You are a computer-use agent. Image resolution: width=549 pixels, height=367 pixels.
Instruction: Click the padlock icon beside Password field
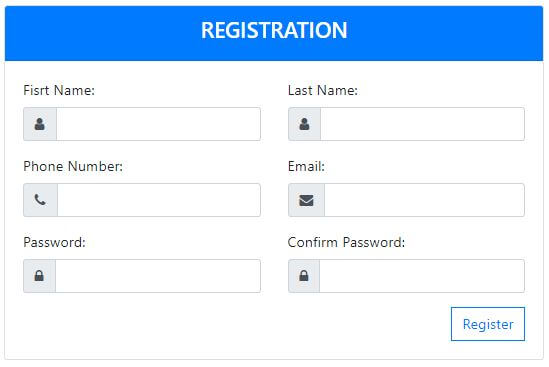pos(39,276)
